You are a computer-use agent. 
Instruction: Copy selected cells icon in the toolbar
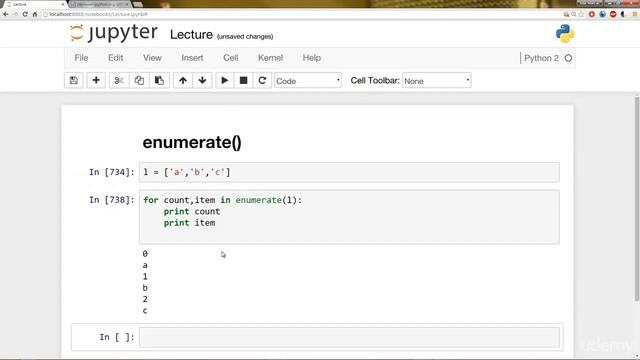[139, 80]
